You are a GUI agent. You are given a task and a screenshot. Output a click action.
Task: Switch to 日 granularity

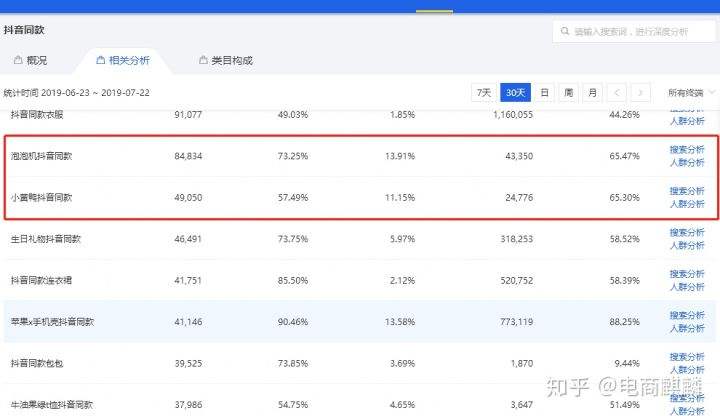click(x=545, y=93)
